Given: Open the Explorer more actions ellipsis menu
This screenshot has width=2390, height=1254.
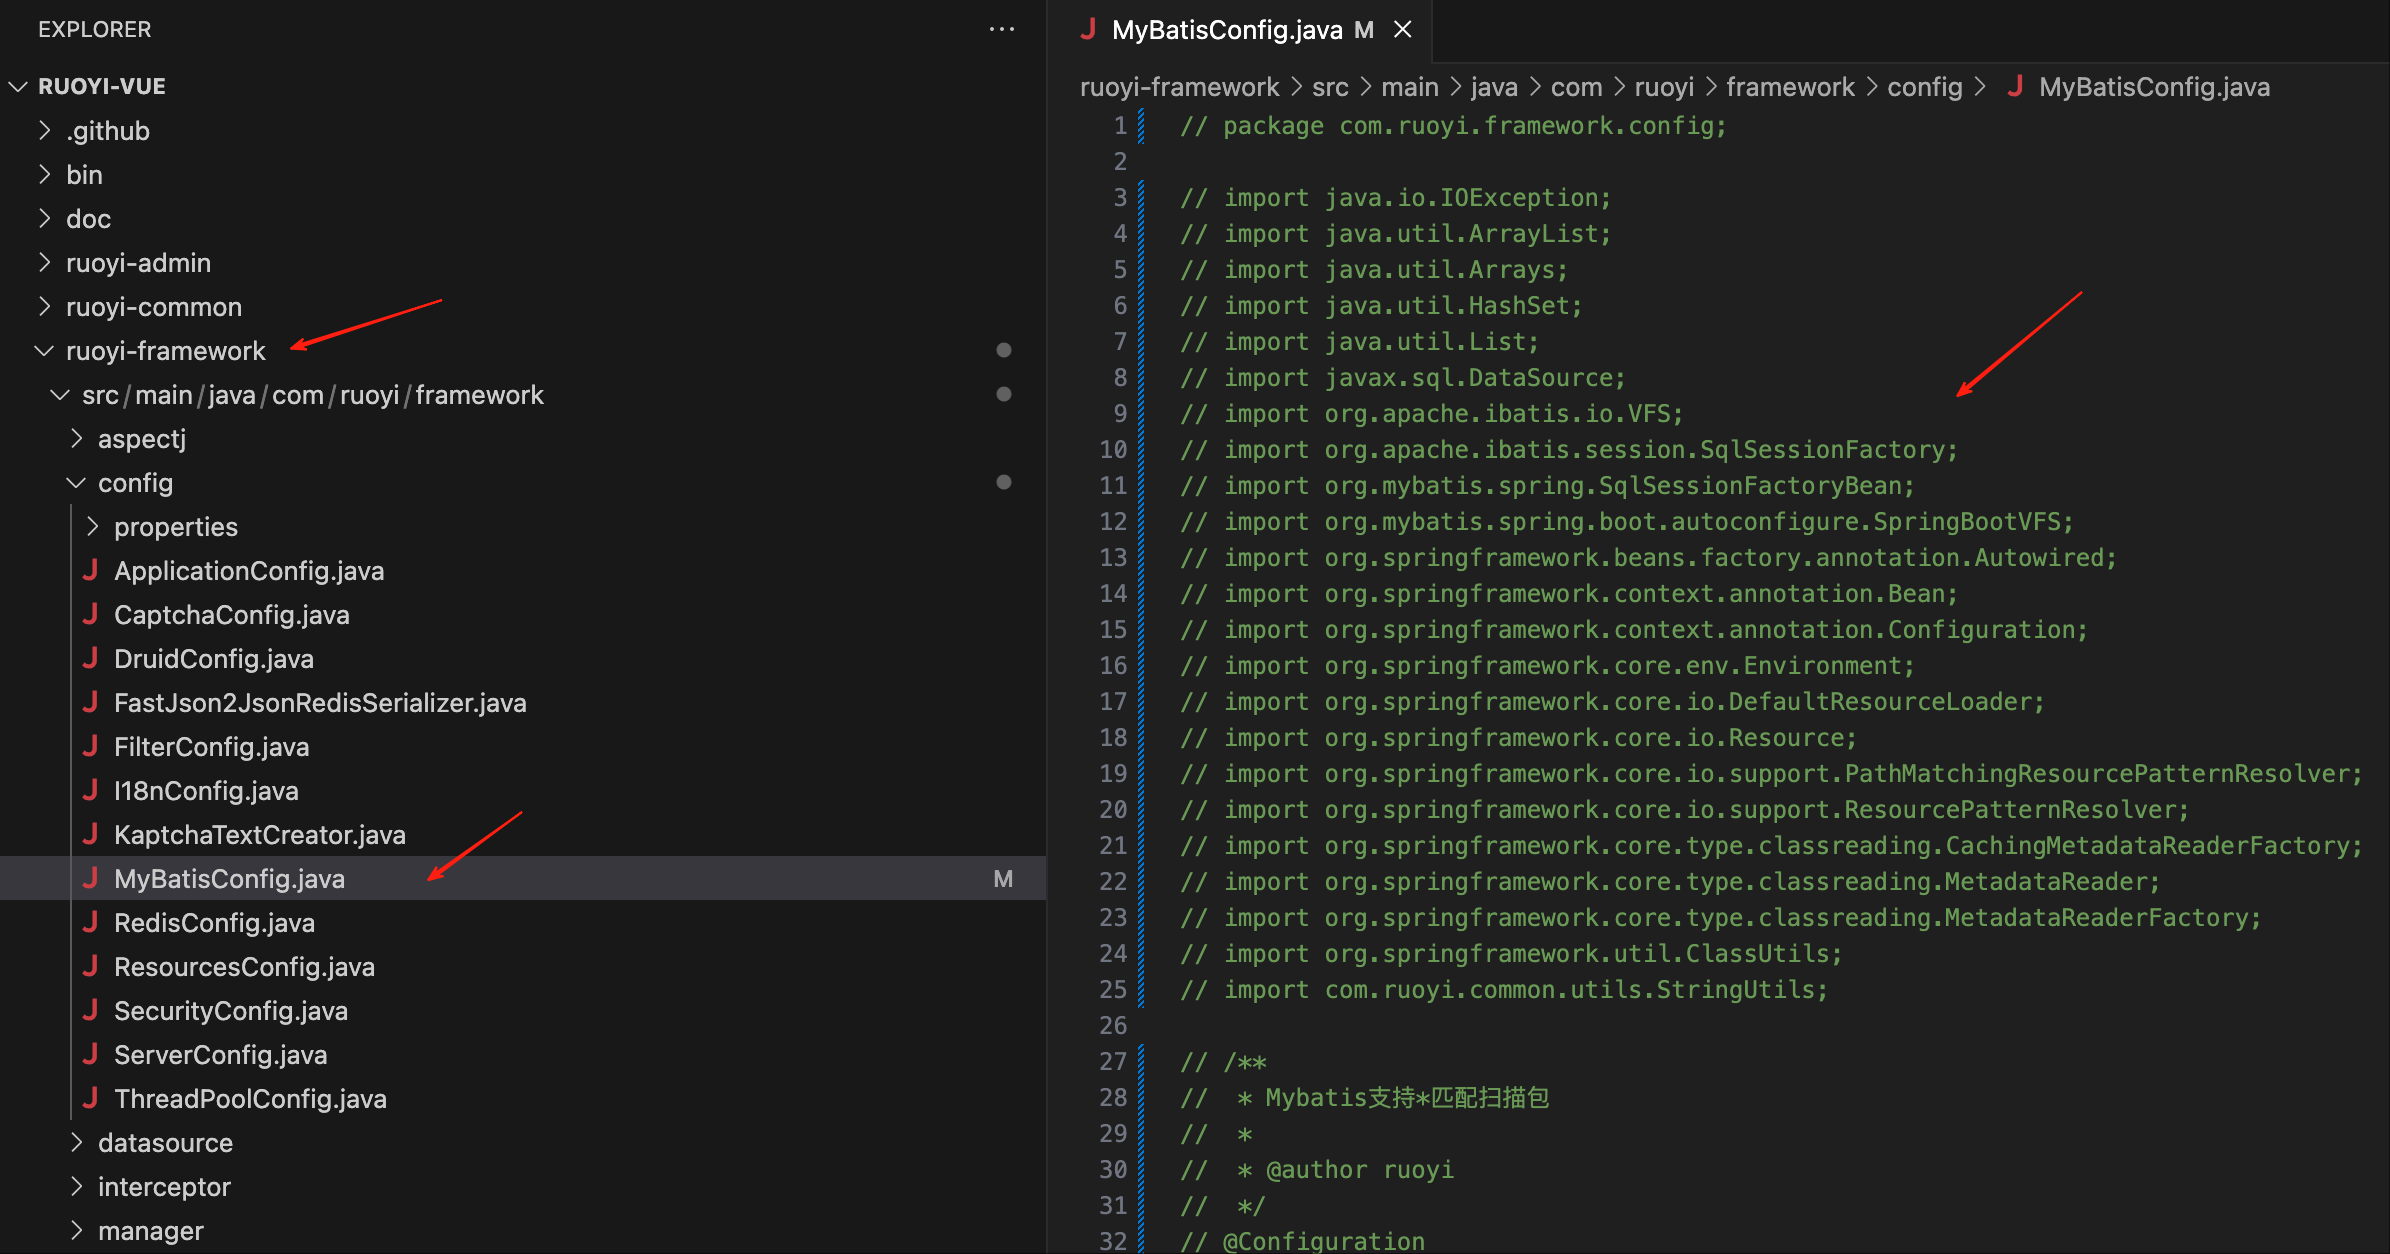Looking at the screenshot, I should pos(1001,29).
